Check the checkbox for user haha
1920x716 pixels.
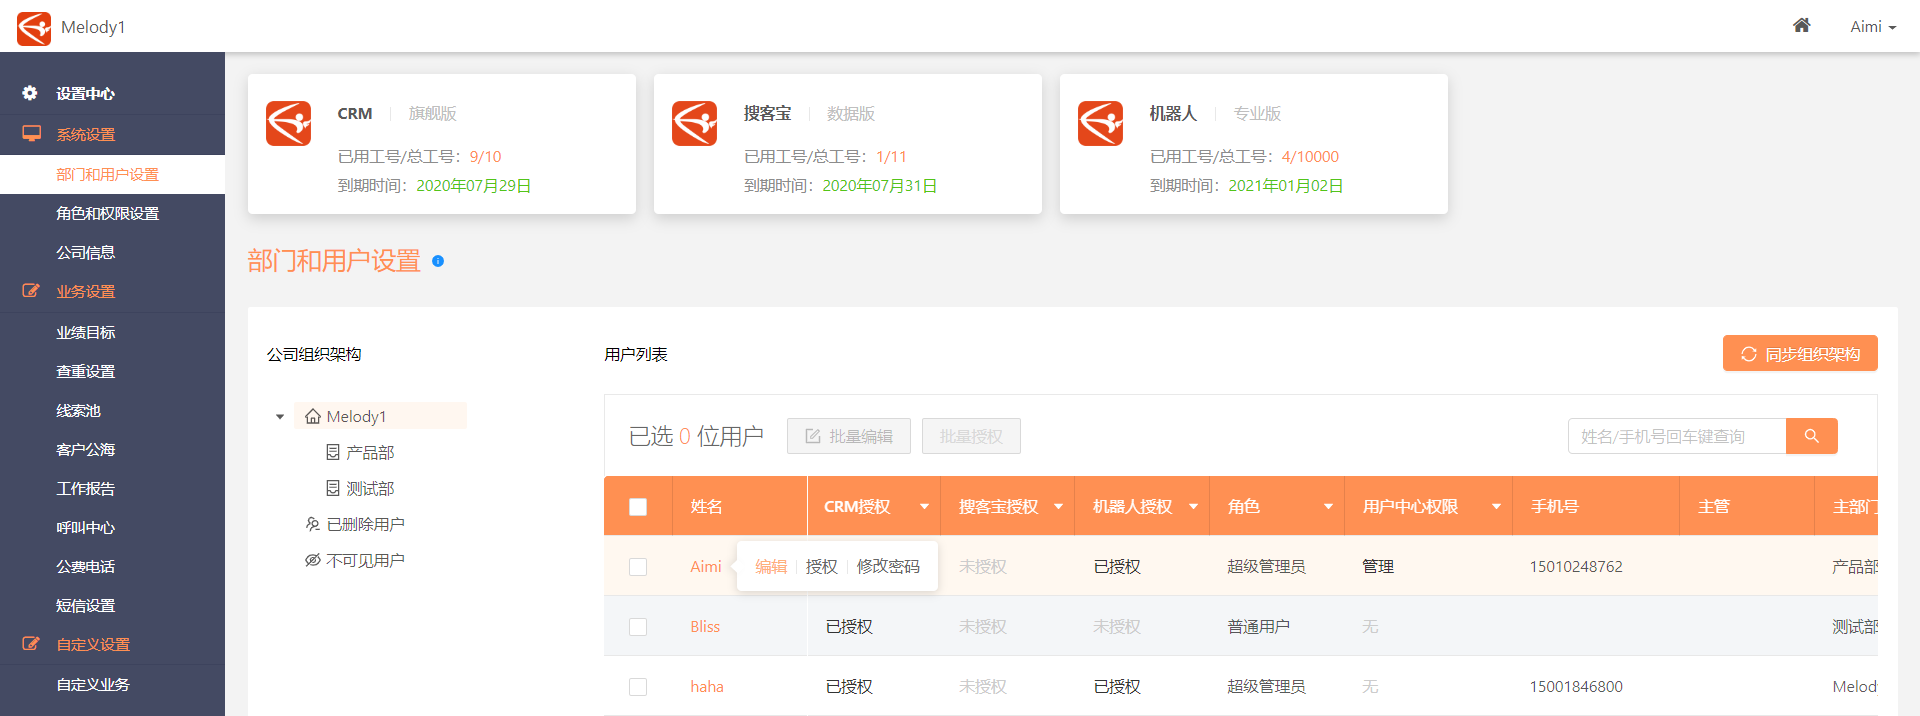[638, 687]
